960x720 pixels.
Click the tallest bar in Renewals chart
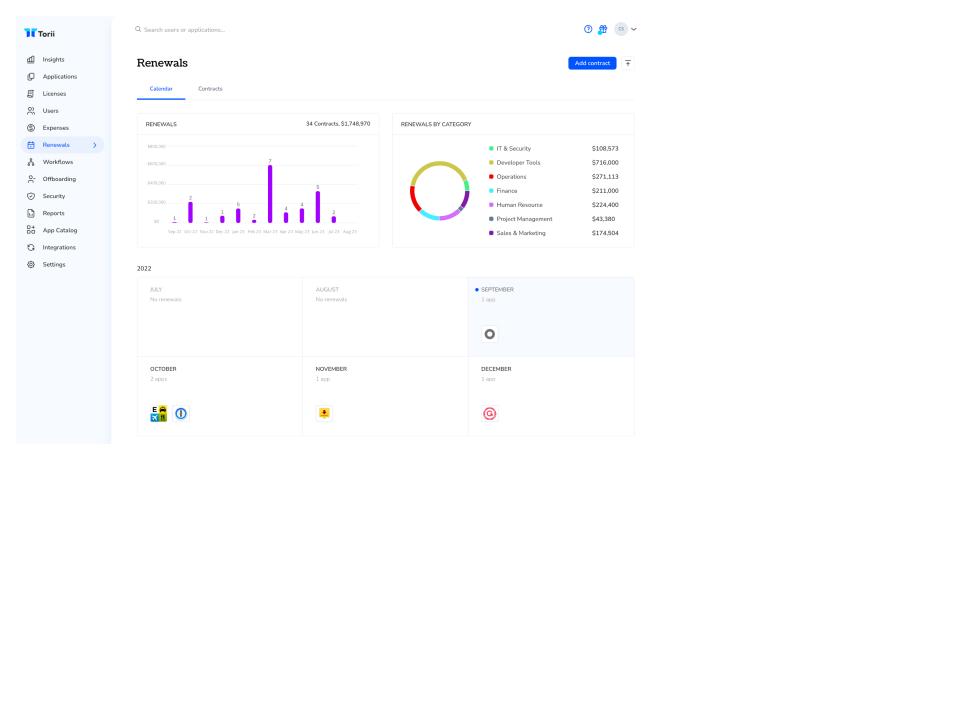270,194
